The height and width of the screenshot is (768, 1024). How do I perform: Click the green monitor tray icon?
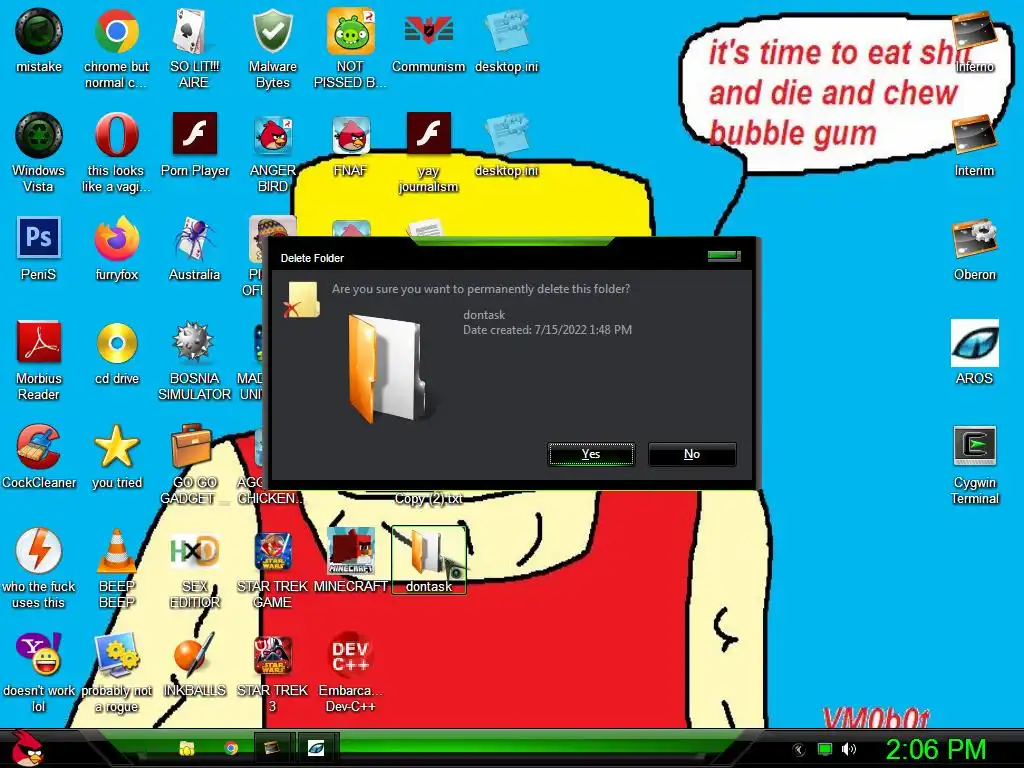point(825,749)
